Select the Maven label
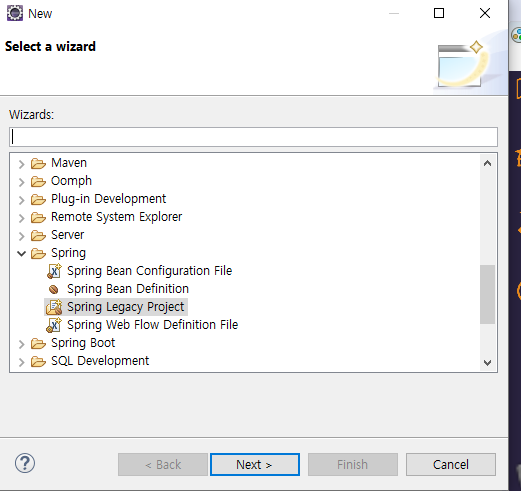This screenshot has width=521, height=491. (69, 163)
